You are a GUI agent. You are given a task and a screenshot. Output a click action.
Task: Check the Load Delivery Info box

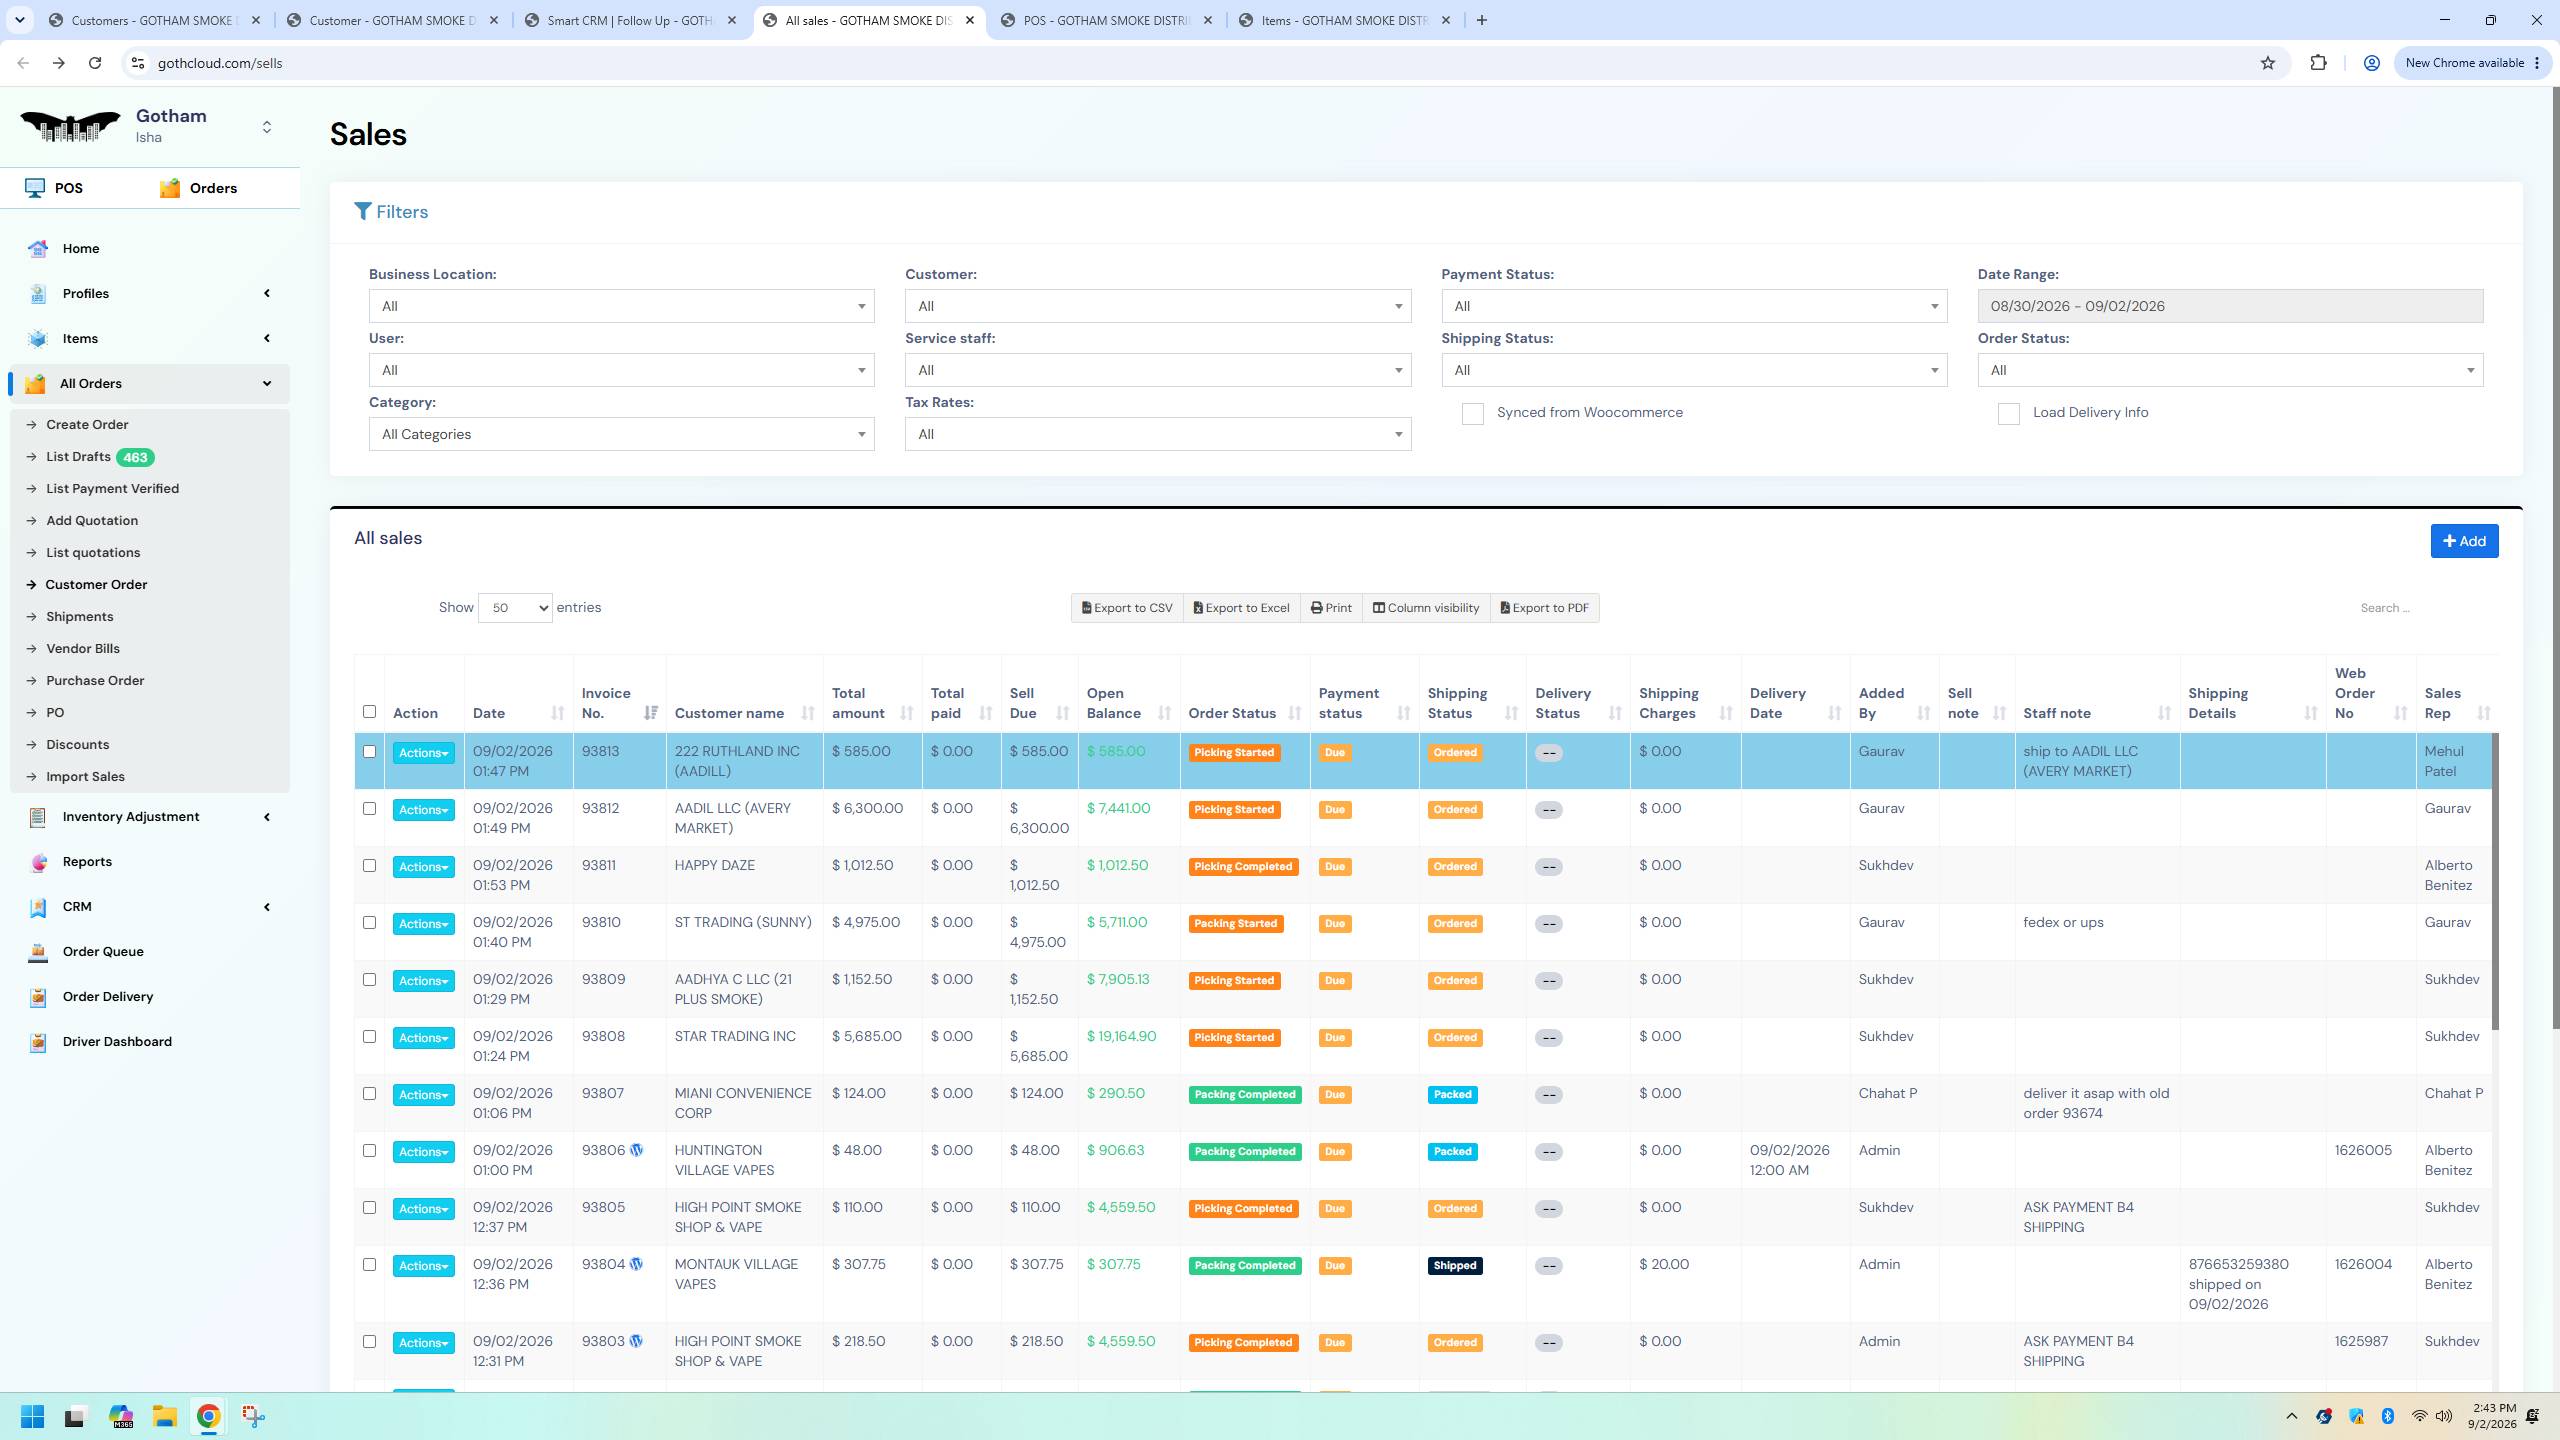[2008, 414]
